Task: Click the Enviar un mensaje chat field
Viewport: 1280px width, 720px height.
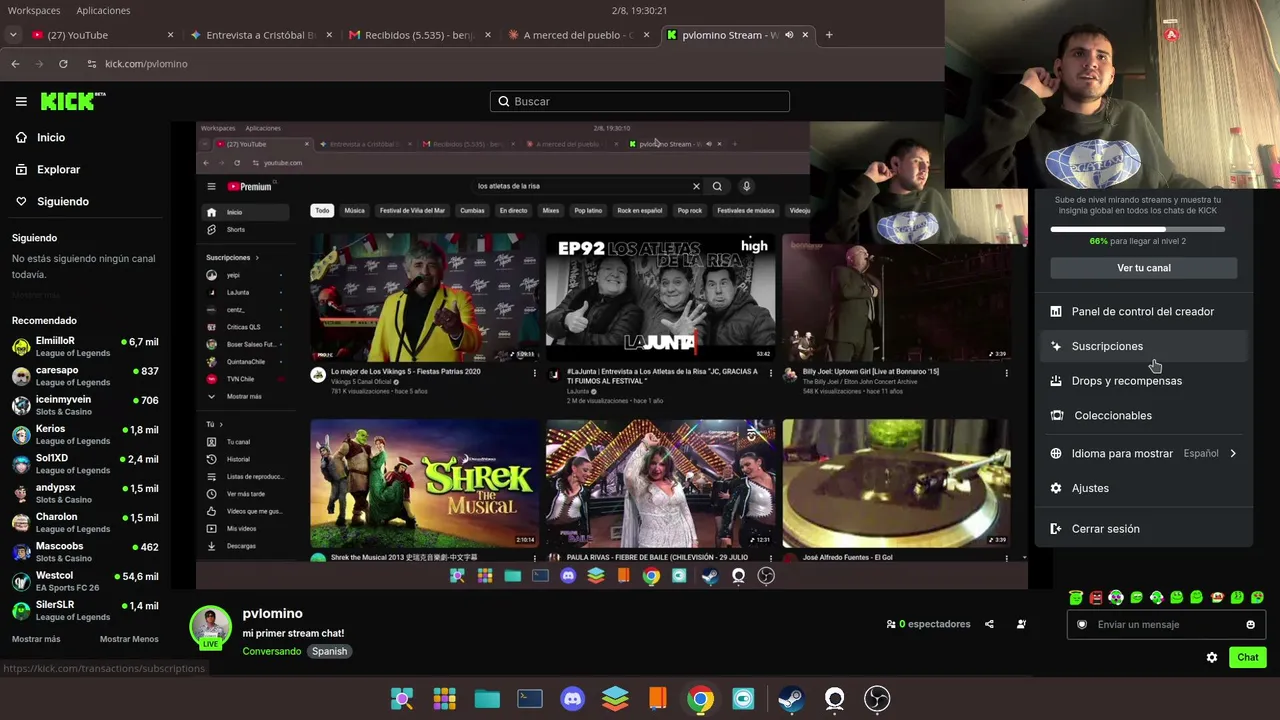Action: click(1165, 624)
